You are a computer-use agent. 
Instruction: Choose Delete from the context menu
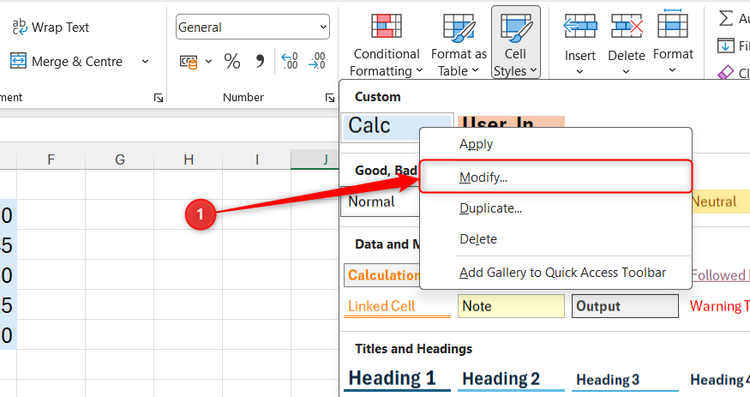point(556,239)
